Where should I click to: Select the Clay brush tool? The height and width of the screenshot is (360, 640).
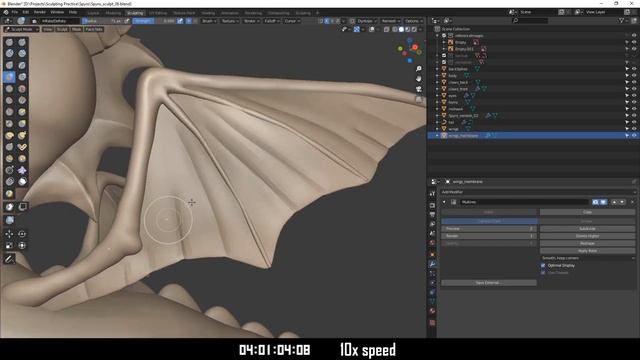tap(9, 53)
